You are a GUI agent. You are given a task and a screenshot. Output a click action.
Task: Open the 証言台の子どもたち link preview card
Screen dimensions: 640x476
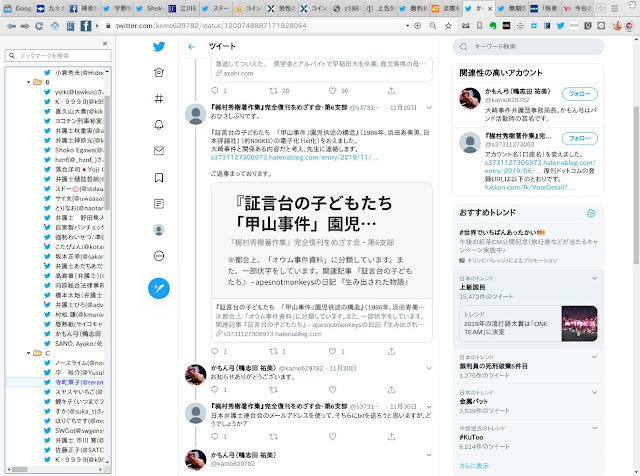[x=322, y=262]
